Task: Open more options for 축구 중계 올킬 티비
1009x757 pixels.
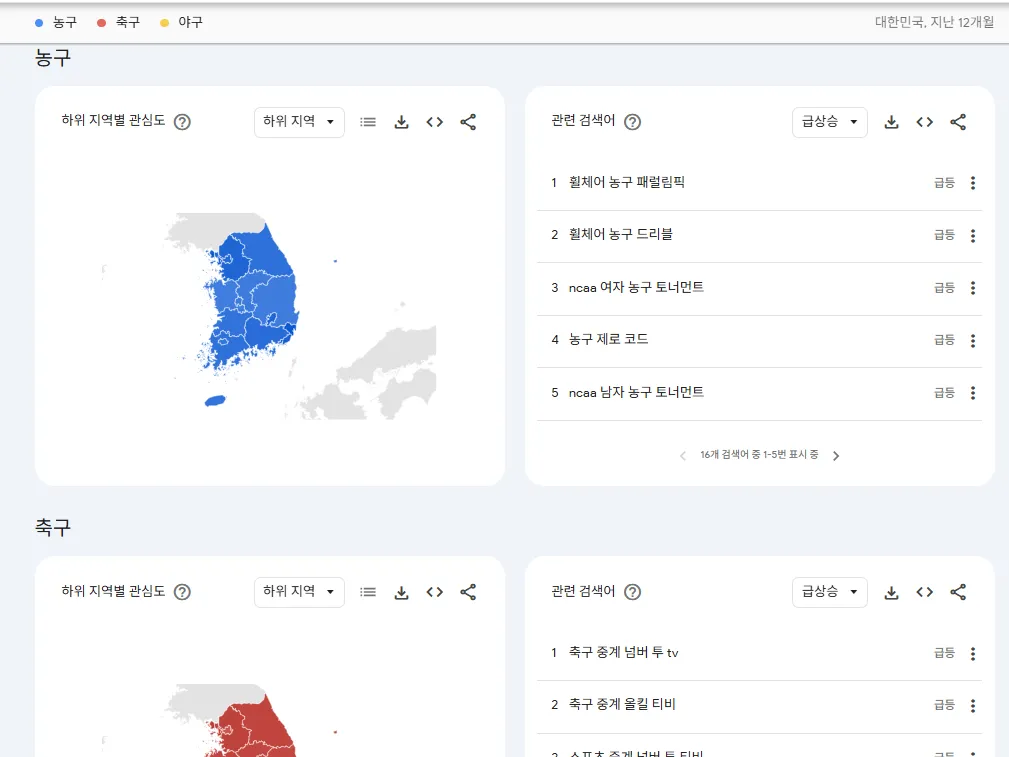Action: pos(973,706)
